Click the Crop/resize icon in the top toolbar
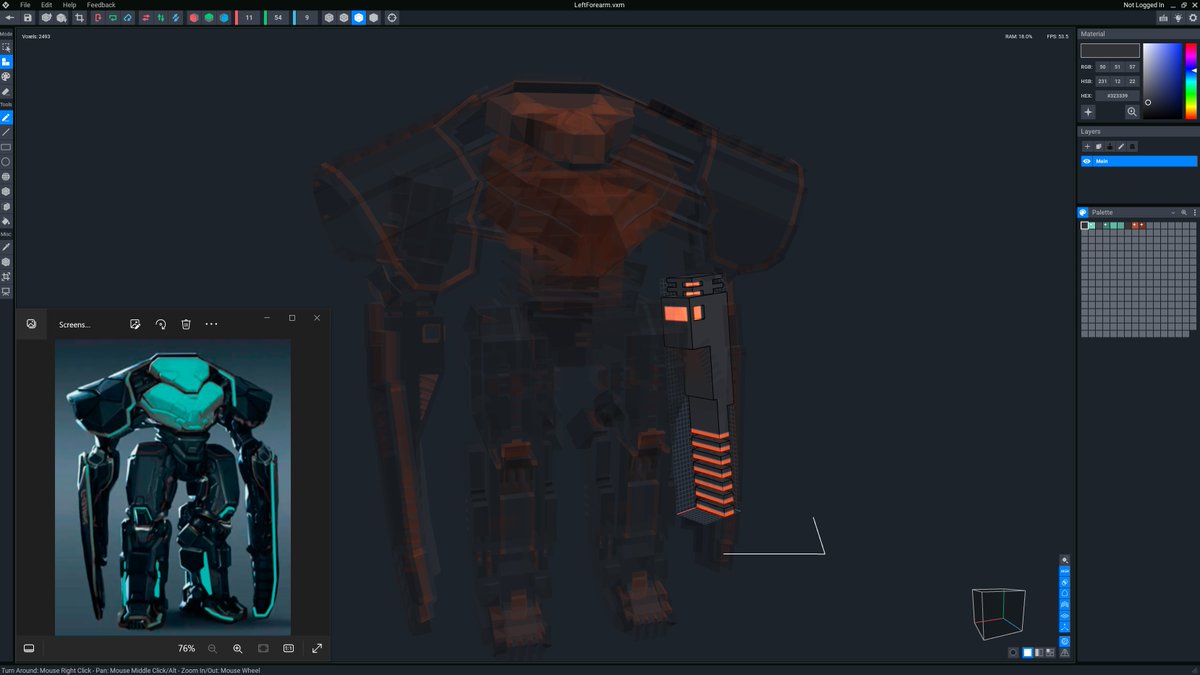This screenshot has width=1200, height=675. 79,17
